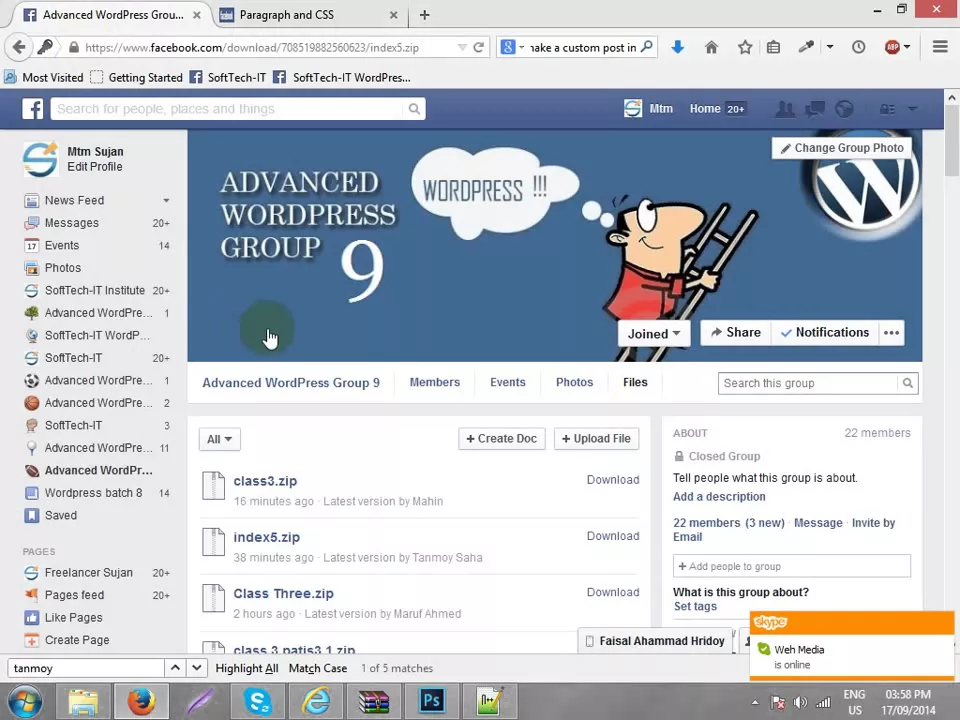Click the Share group button
The height and width of the screenshot is (720, 960).
coord(736,332)
